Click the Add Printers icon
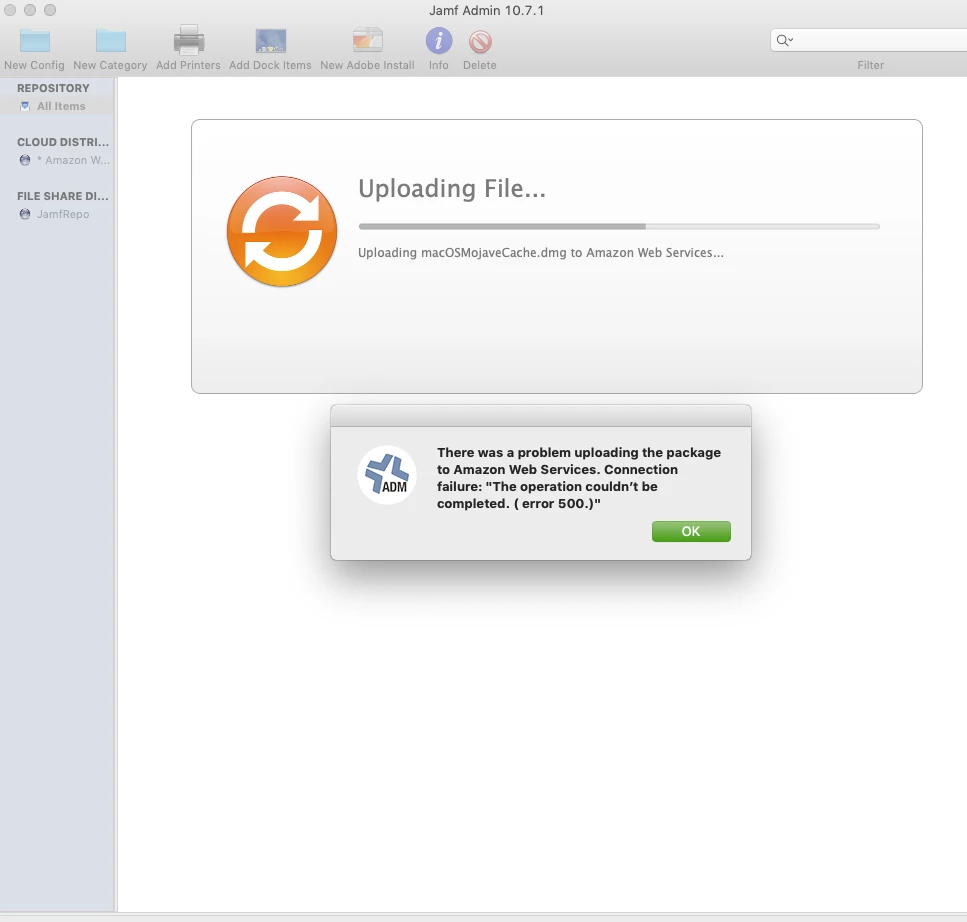 pyautogui.click(x=189, y=40)
